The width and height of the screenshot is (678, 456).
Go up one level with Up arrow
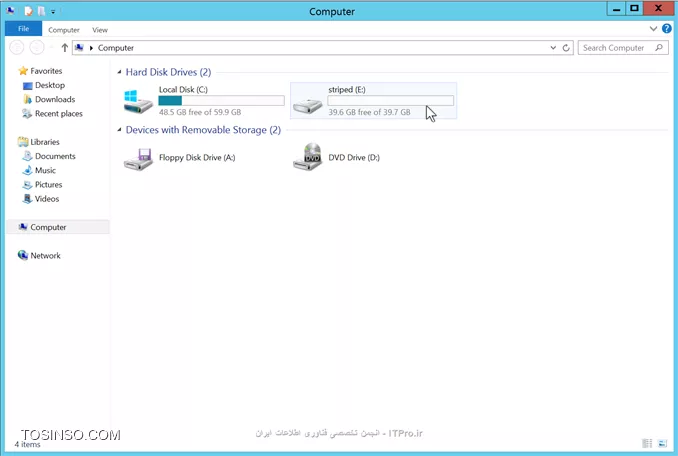[64, 48]
